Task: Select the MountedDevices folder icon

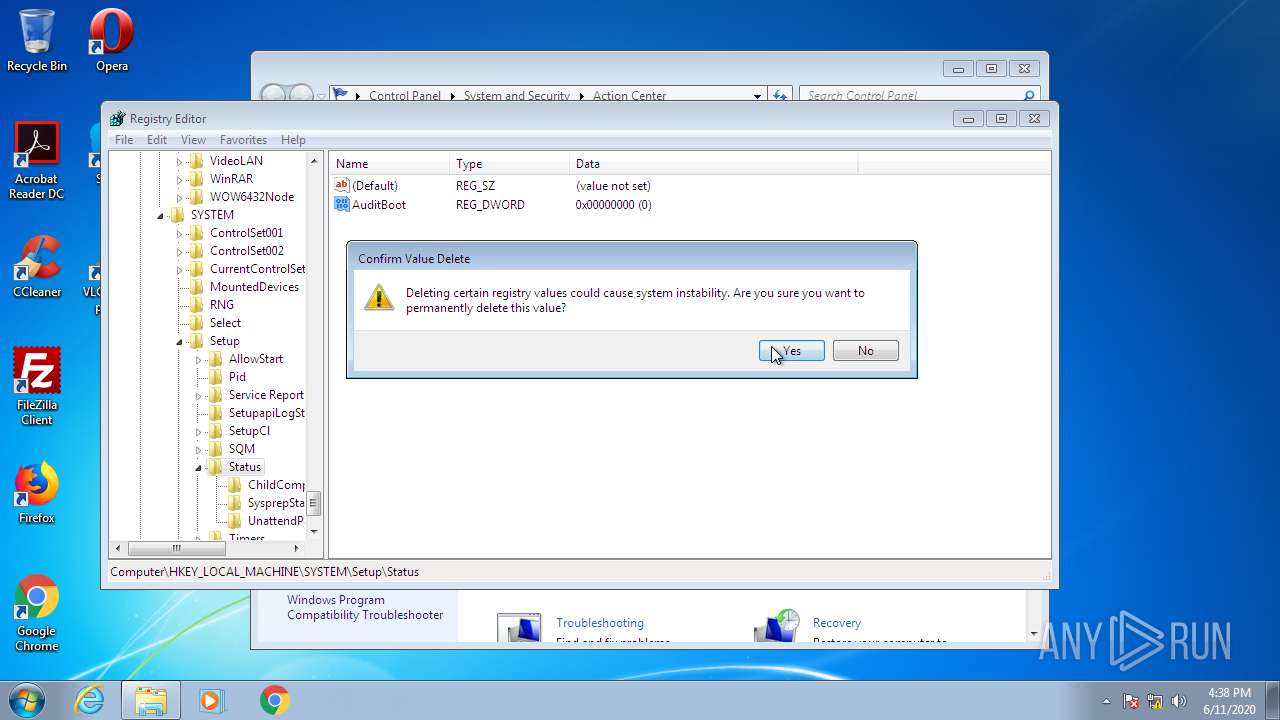Action: [x=196, y=287]
